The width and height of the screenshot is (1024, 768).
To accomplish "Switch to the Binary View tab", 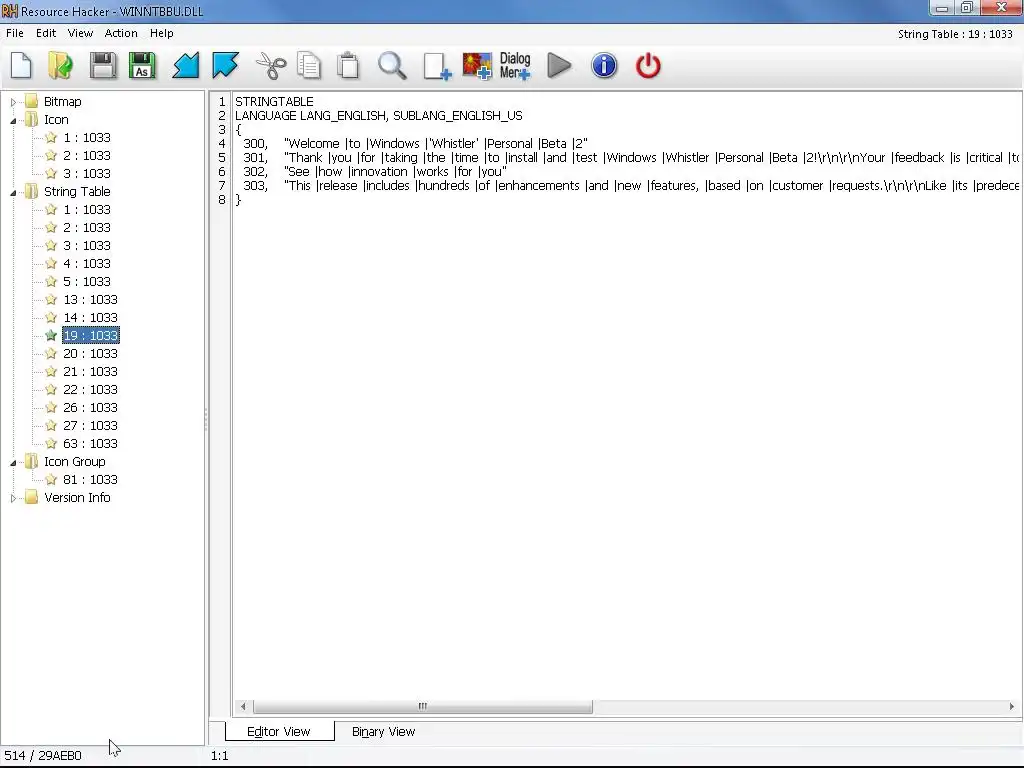I will click(x=383, y=731).
